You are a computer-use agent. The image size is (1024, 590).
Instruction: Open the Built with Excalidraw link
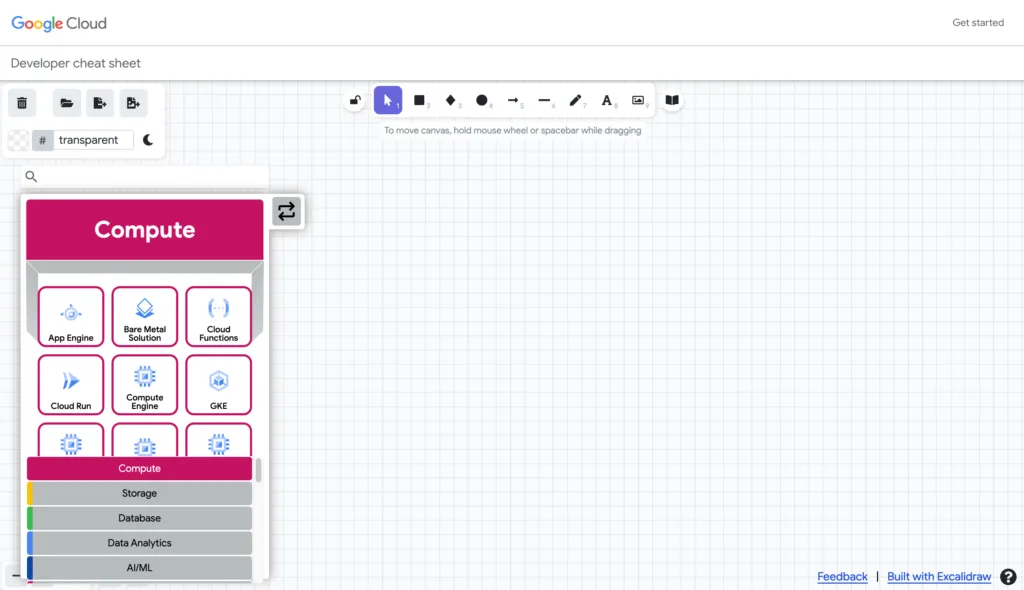tap(939, 576)
